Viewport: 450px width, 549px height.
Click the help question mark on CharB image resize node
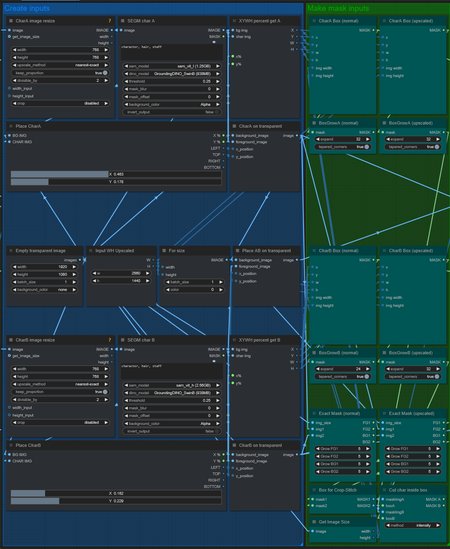click(x=110, y=340)
